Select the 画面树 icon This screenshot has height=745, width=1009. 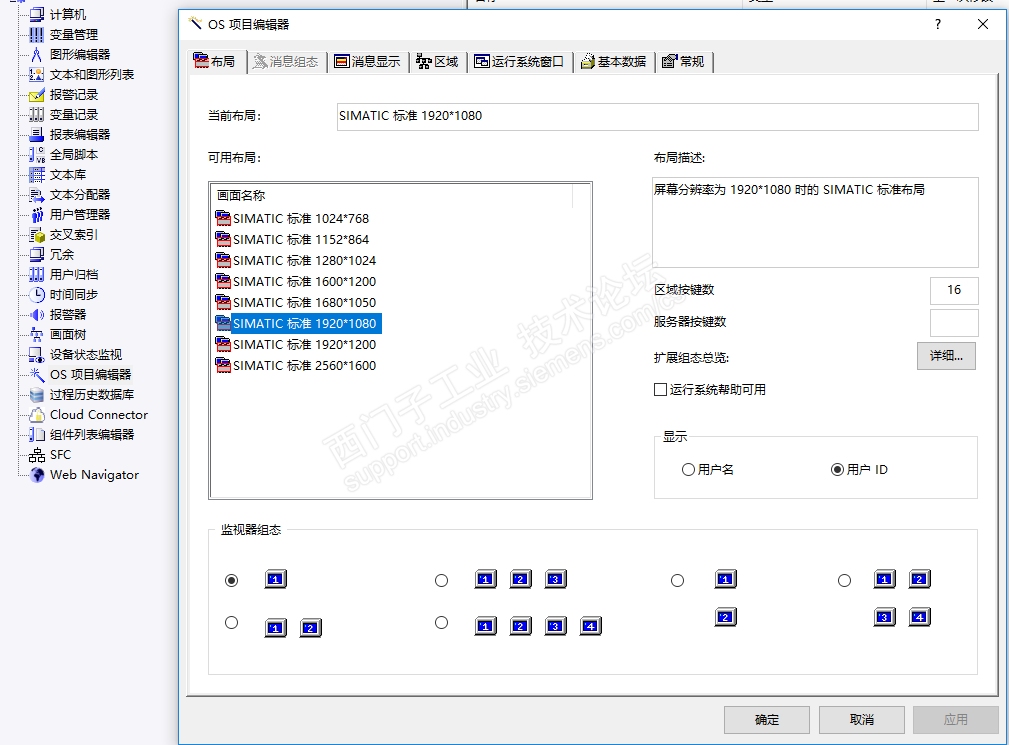tap(37, 335)
